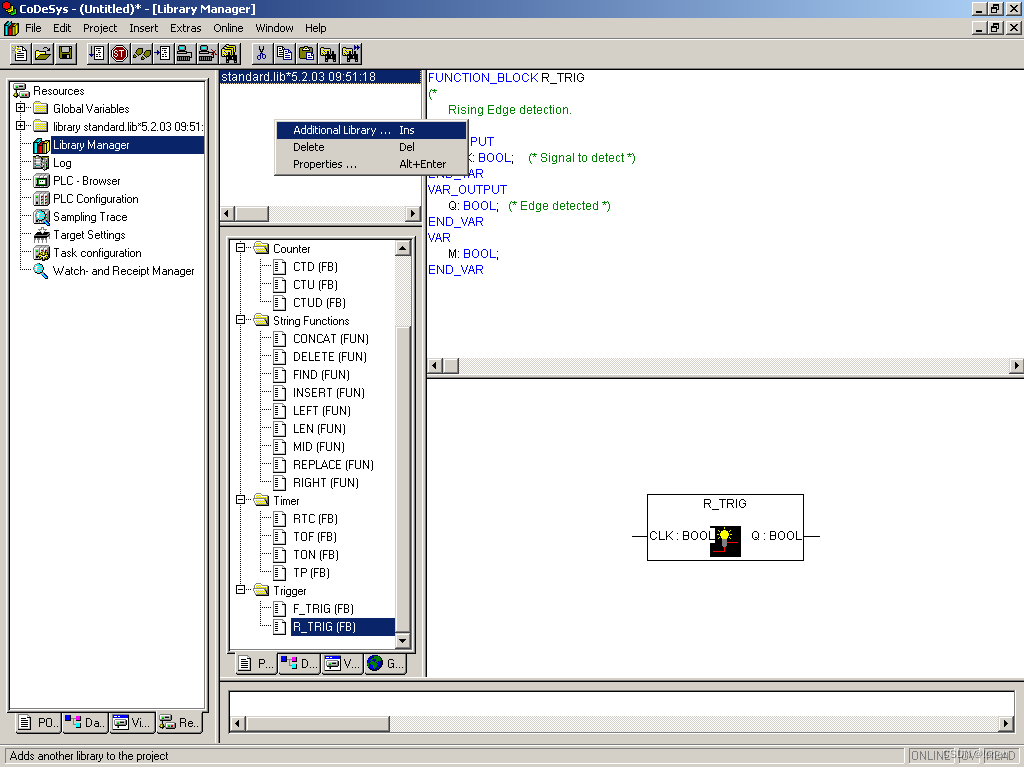The image size is (1024, 768).
Task: Click the Global search binoculars folder icon
Action: pos(229,54)
